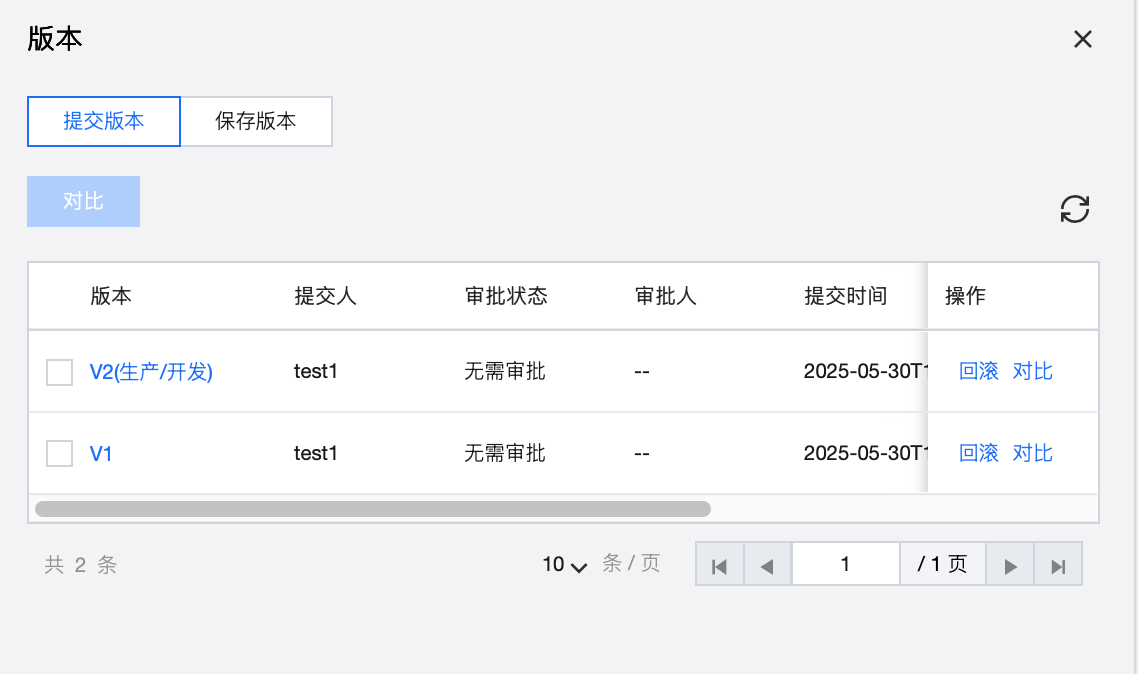Screen dimensions: 1138x674
Task: Click 对比 link in the V1 row
Action: pos(1033,453)
